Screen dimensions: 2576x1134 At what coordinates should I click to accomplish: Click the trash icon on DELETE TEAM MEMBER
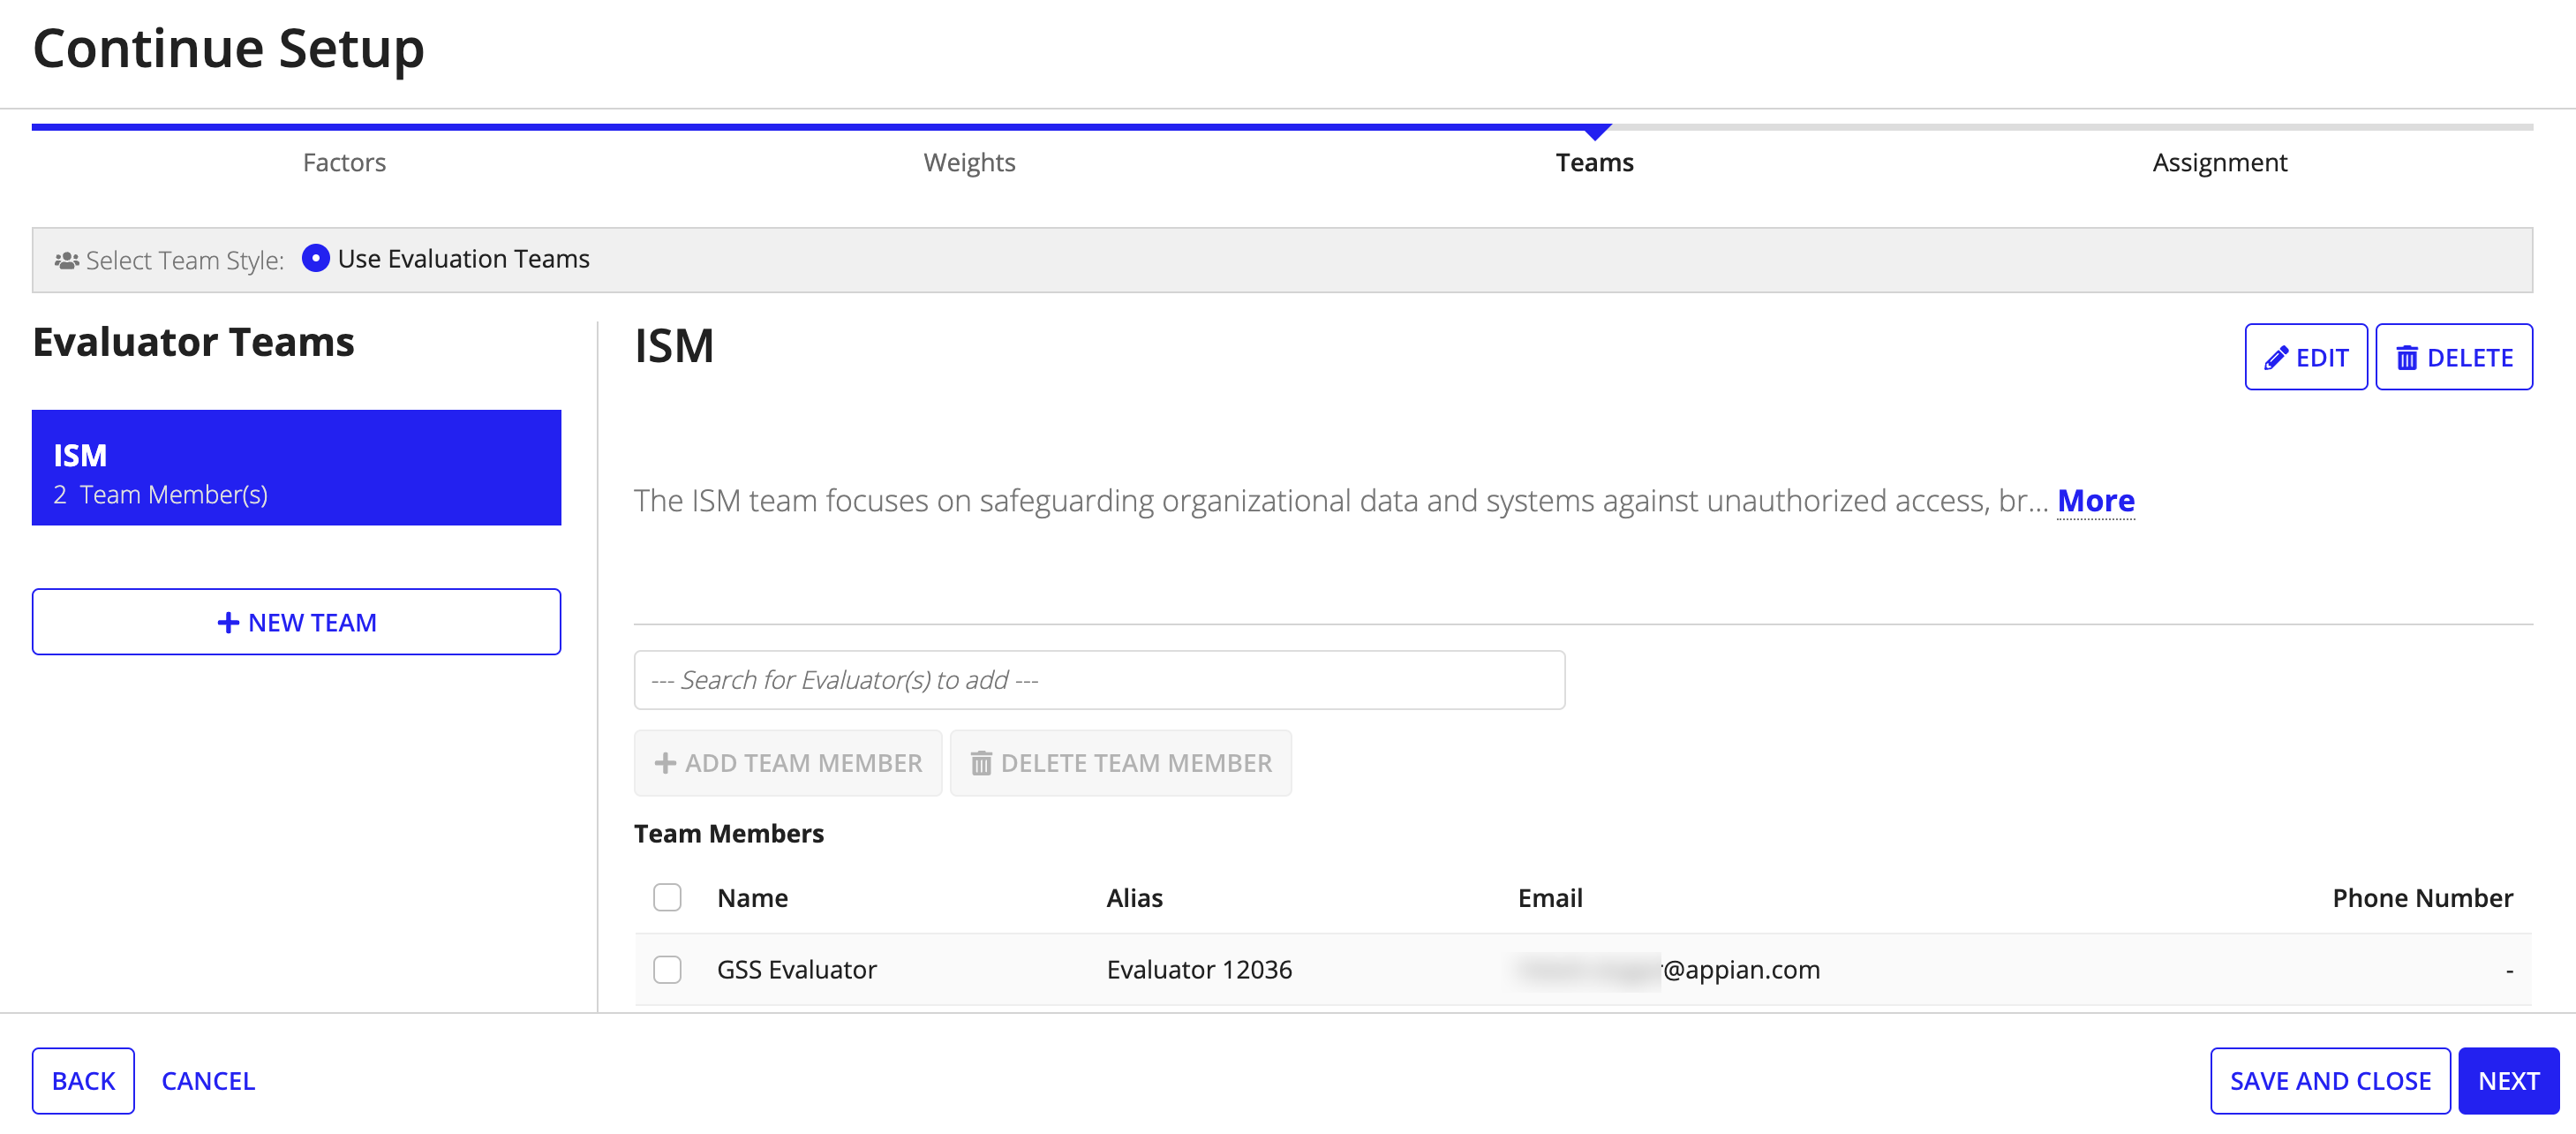(981, 763)
